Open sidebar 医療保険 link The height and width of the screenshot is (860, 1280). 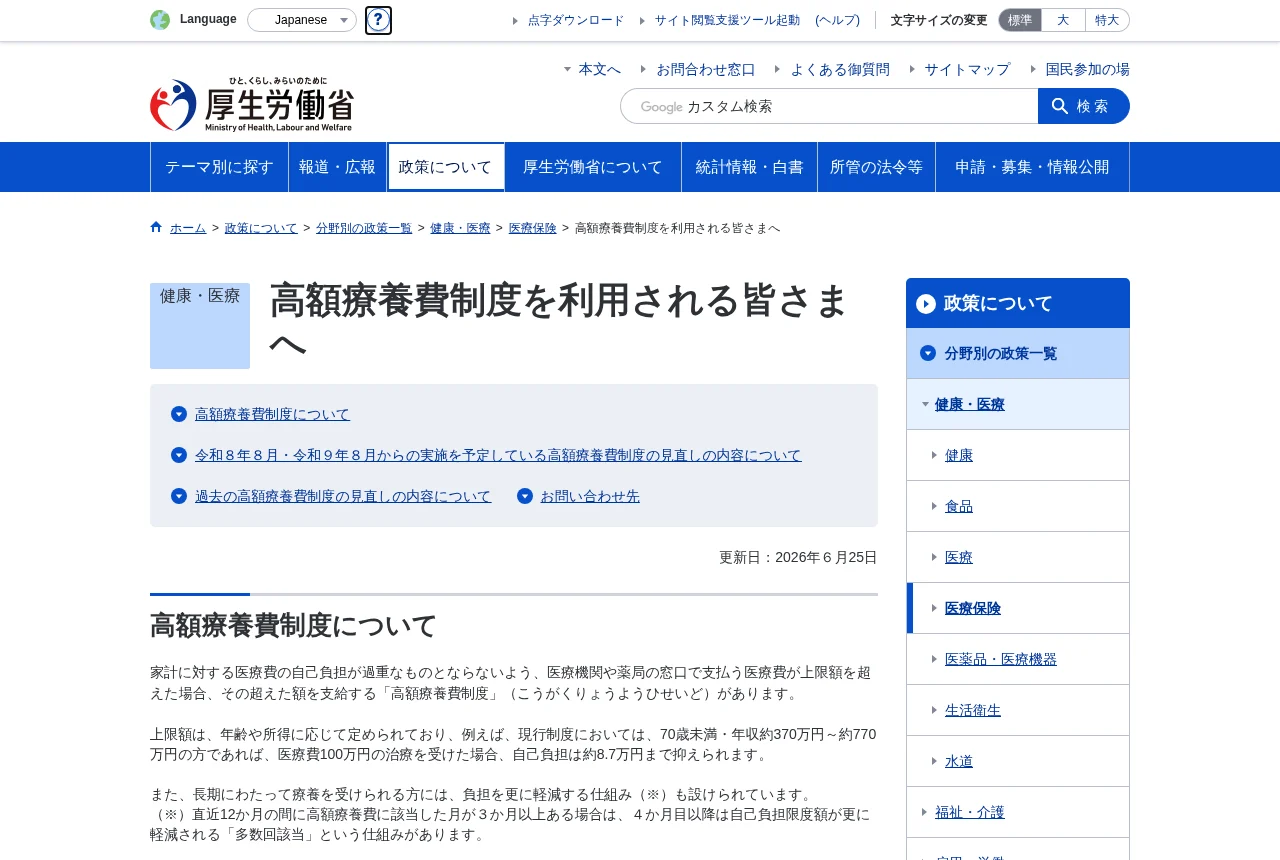(973, 608)
